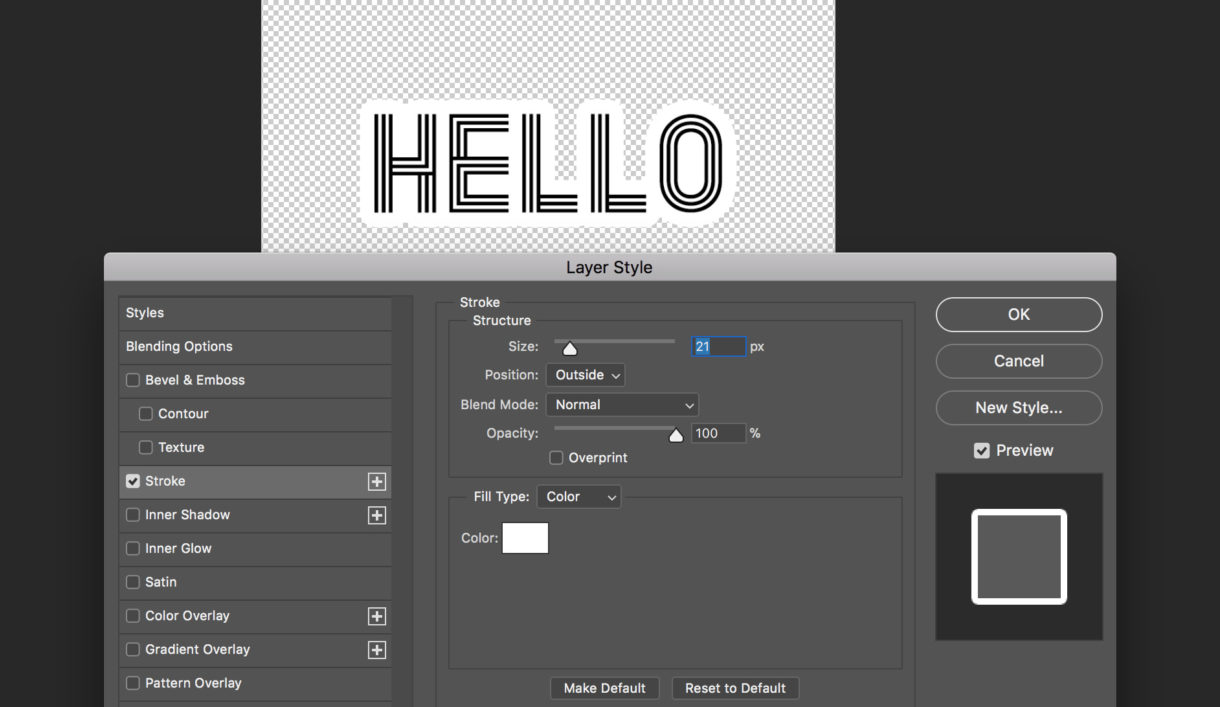1220x707 pixels.
Task: Add another Inner Shadow with plus icon
Action: (x=376, y=515)
